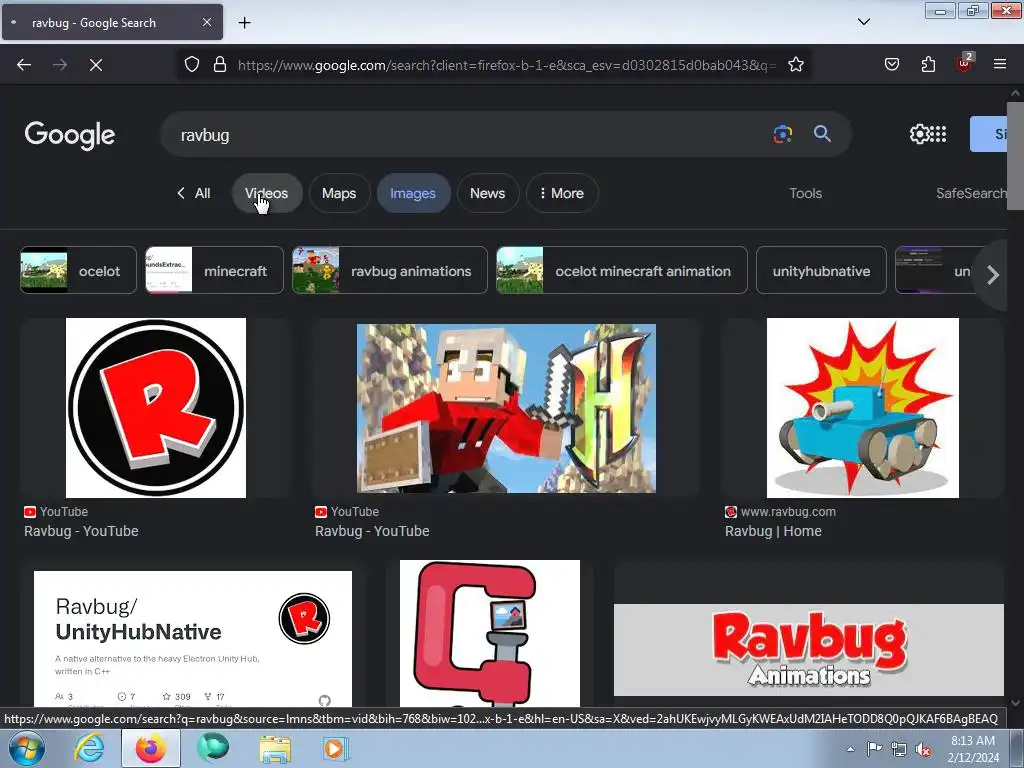This screenshot has height=768, width=1024.
Task: Open Google quick settings gear
Action: [x=919, y=135]
